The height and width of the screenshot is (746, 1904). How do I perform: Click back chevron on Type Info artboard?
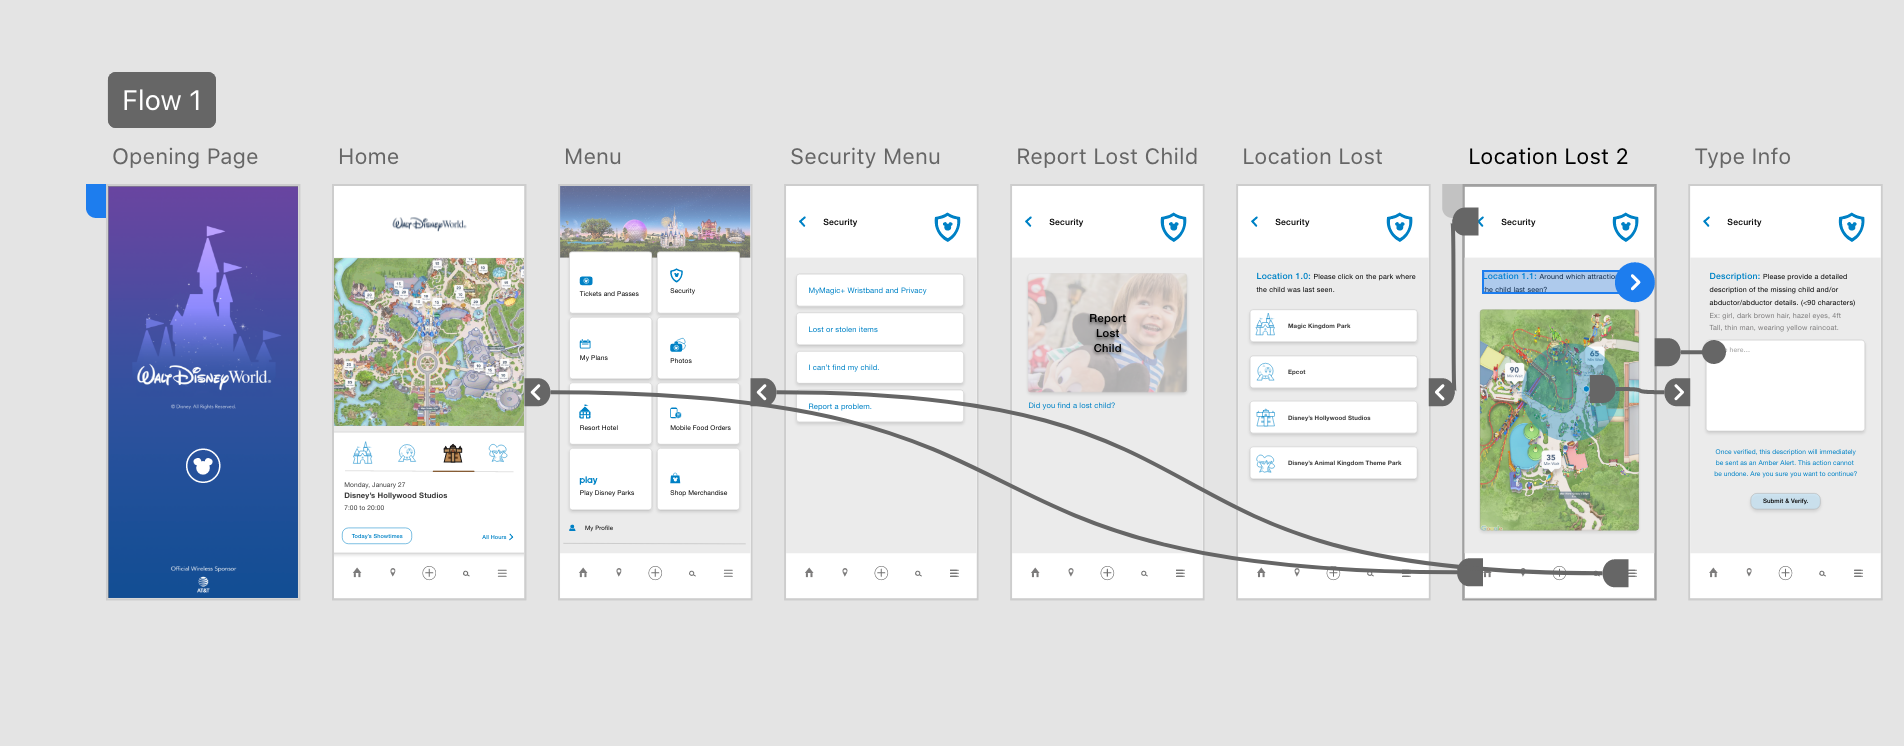[x=1706, y=222]
